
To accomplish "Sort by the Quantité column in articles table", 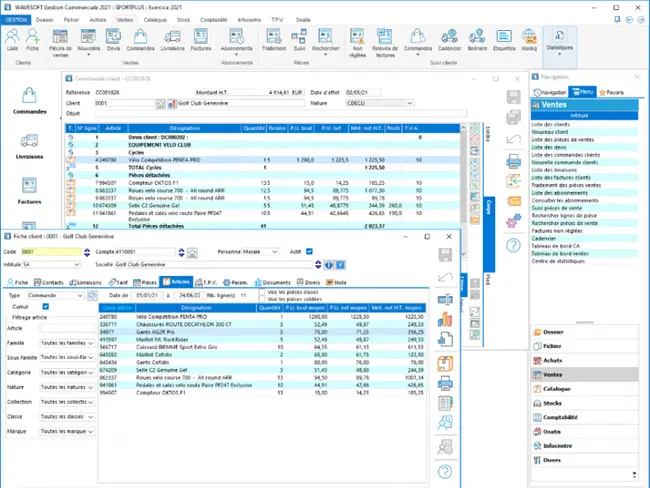I will pyautogui.click(x=269, y=308).
